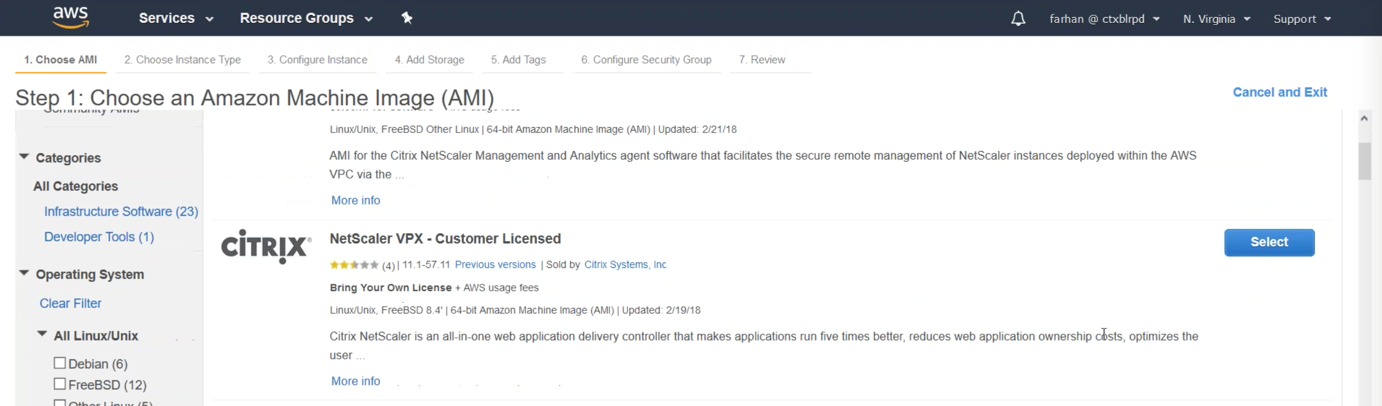Tick the Debian checkbox
Viewport: 1382px width, 406px height.
60,363
